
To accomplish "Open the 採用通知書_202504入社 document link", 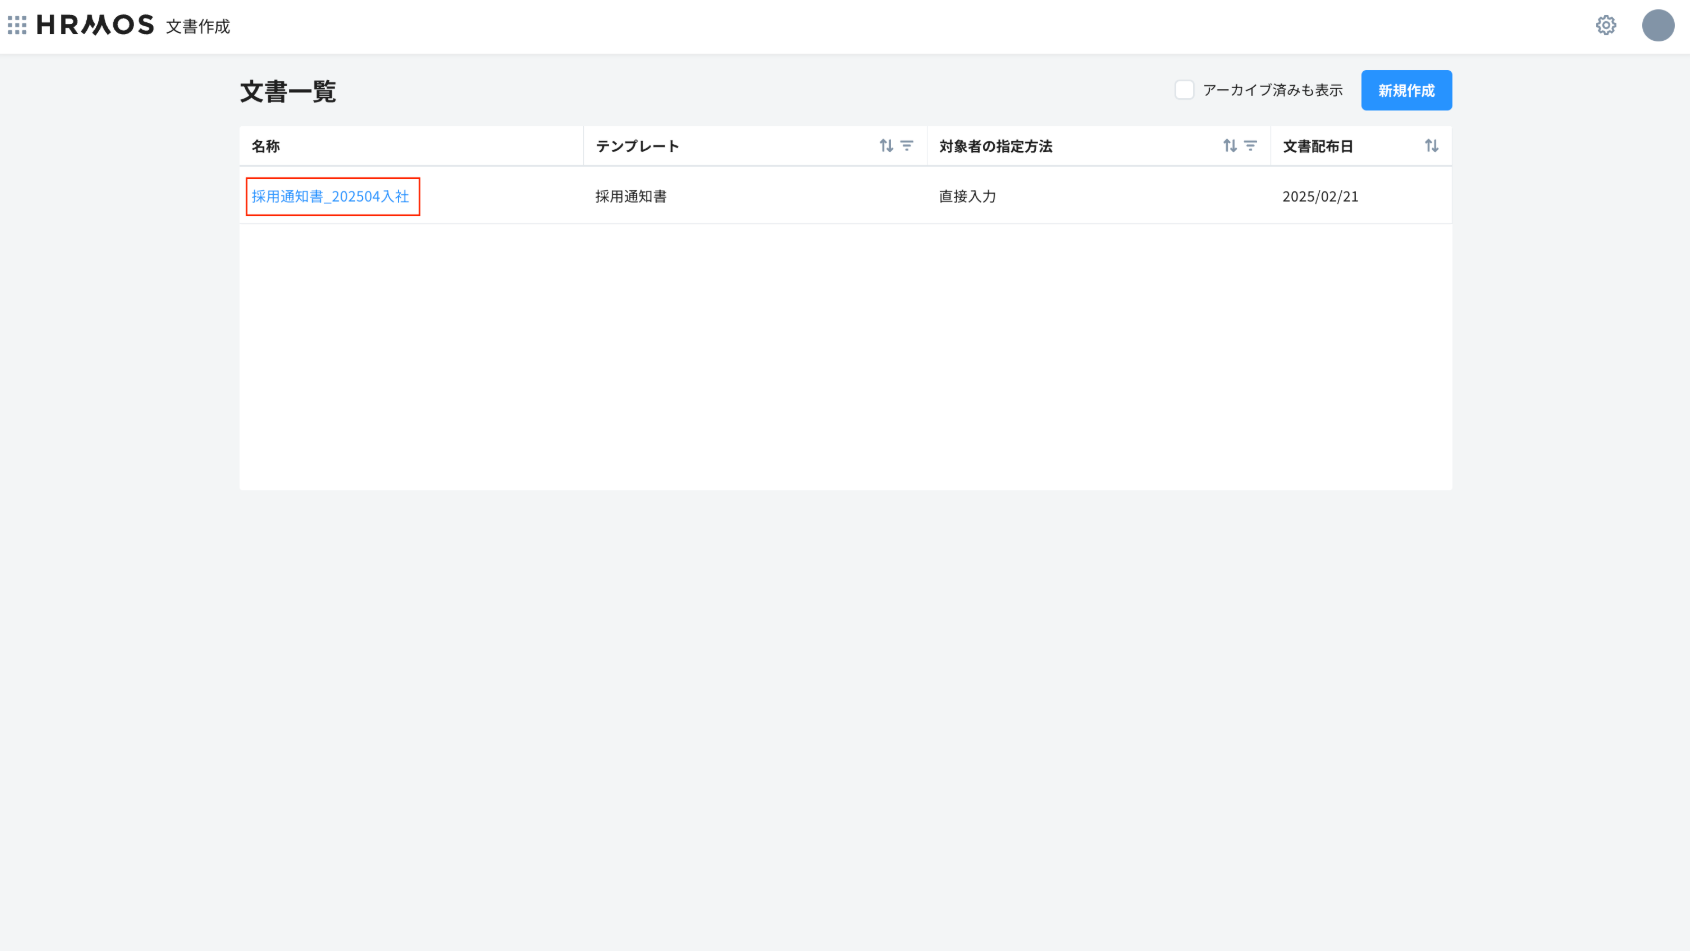I will 331,196.
